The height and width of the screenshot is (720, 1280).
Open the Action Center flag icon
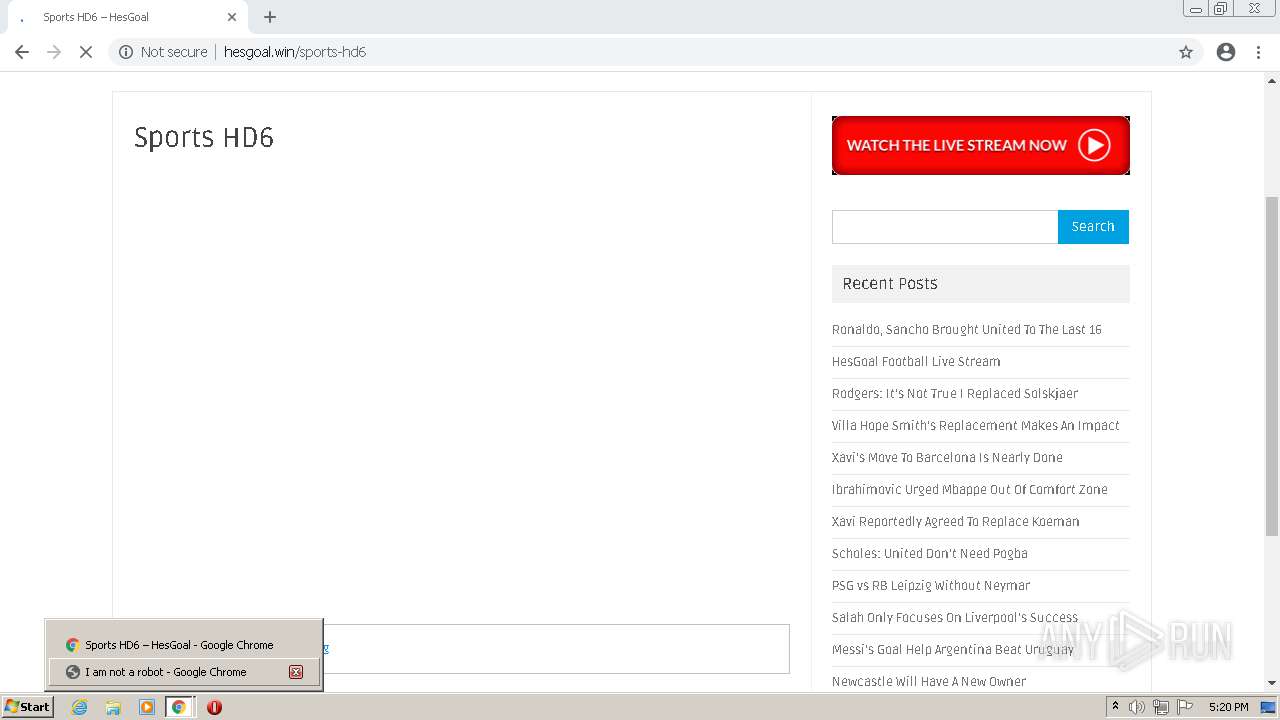(1185, 707)
